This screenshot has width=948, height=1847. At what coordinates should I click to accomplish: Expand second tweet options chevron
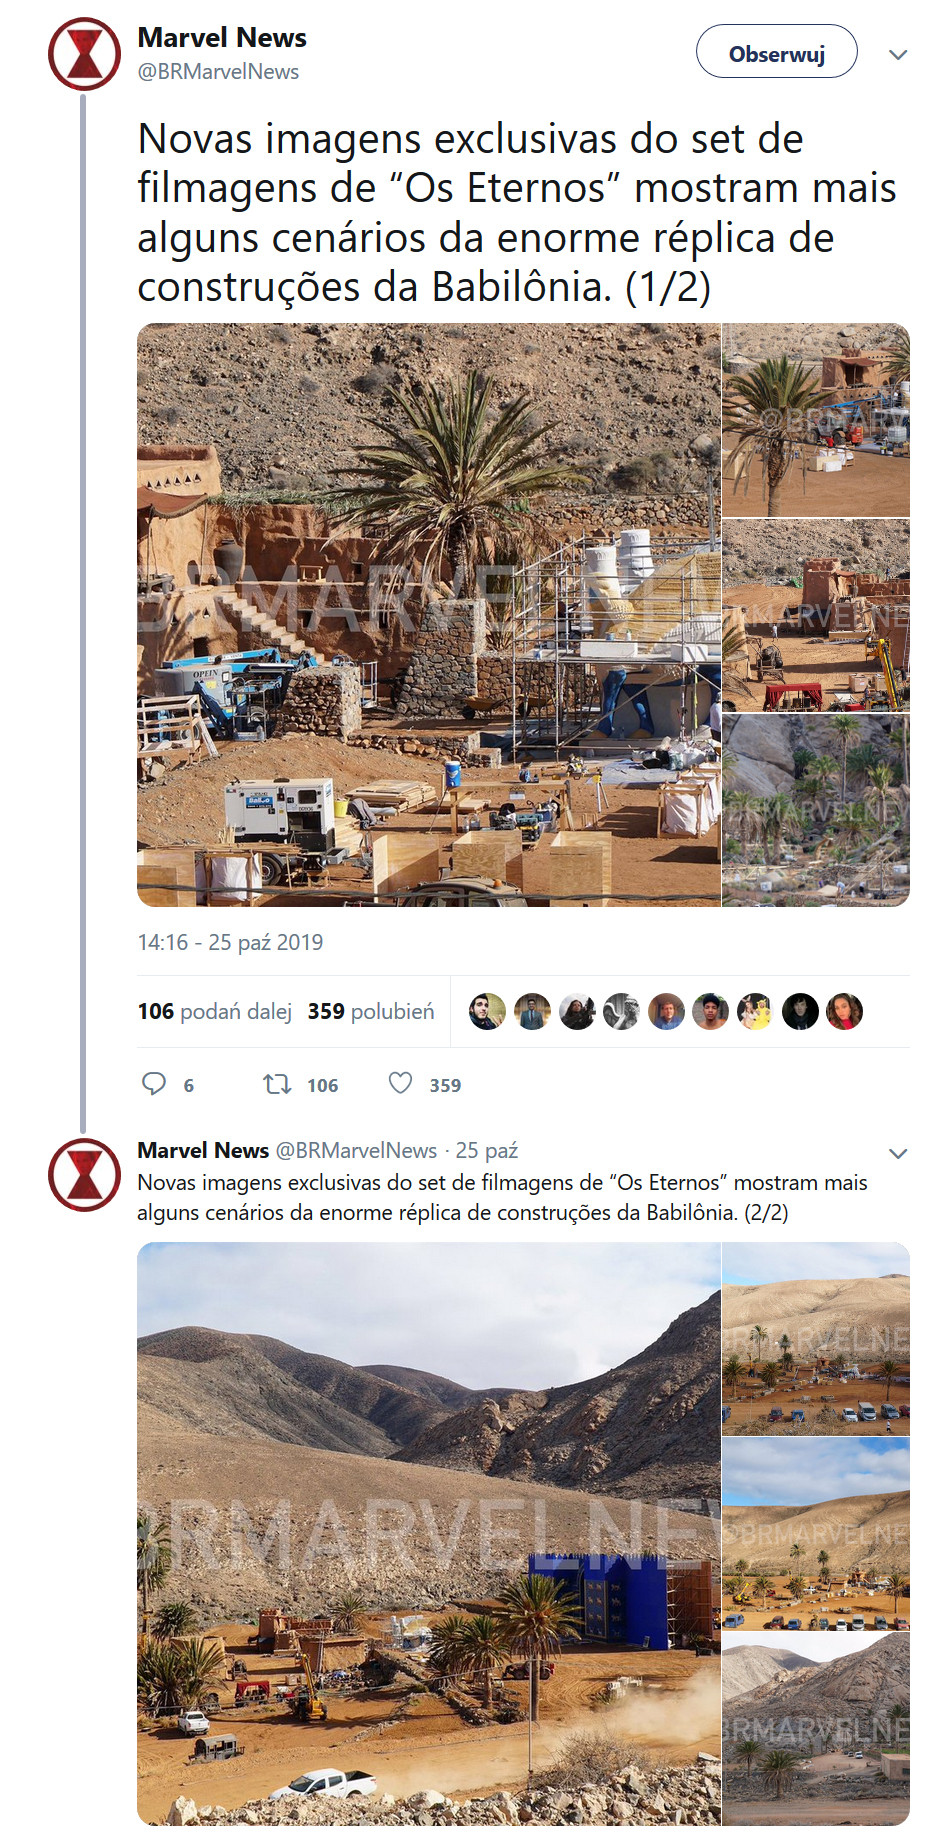click(898, 1153)
